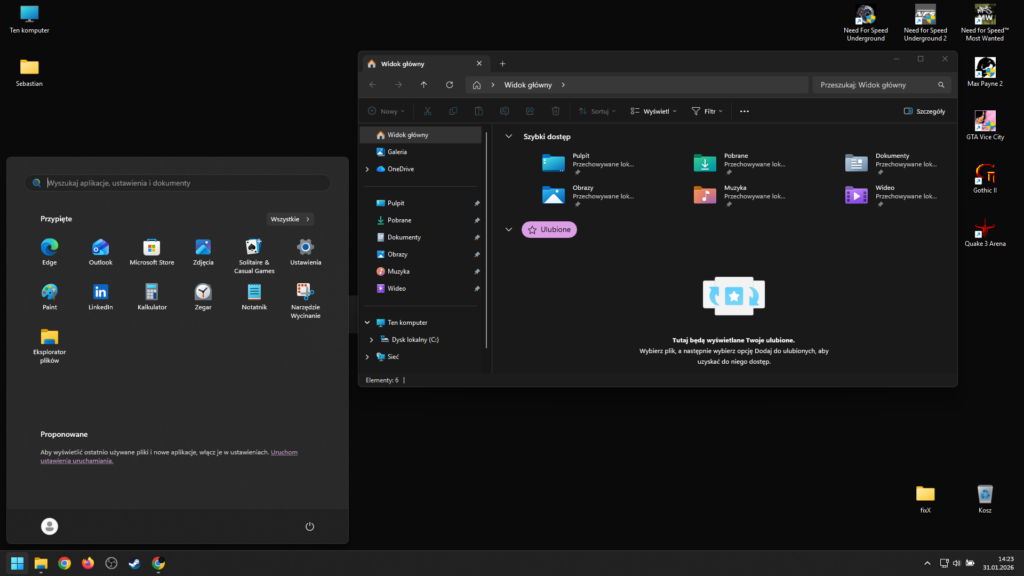The image size is (1024, 576).
Task: Click the refresh button in File Explorer
Action: (x=450, y=85)
